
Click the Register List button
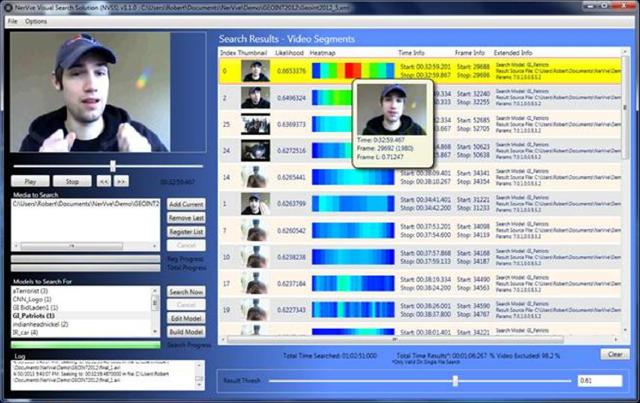tap(186, 232)
